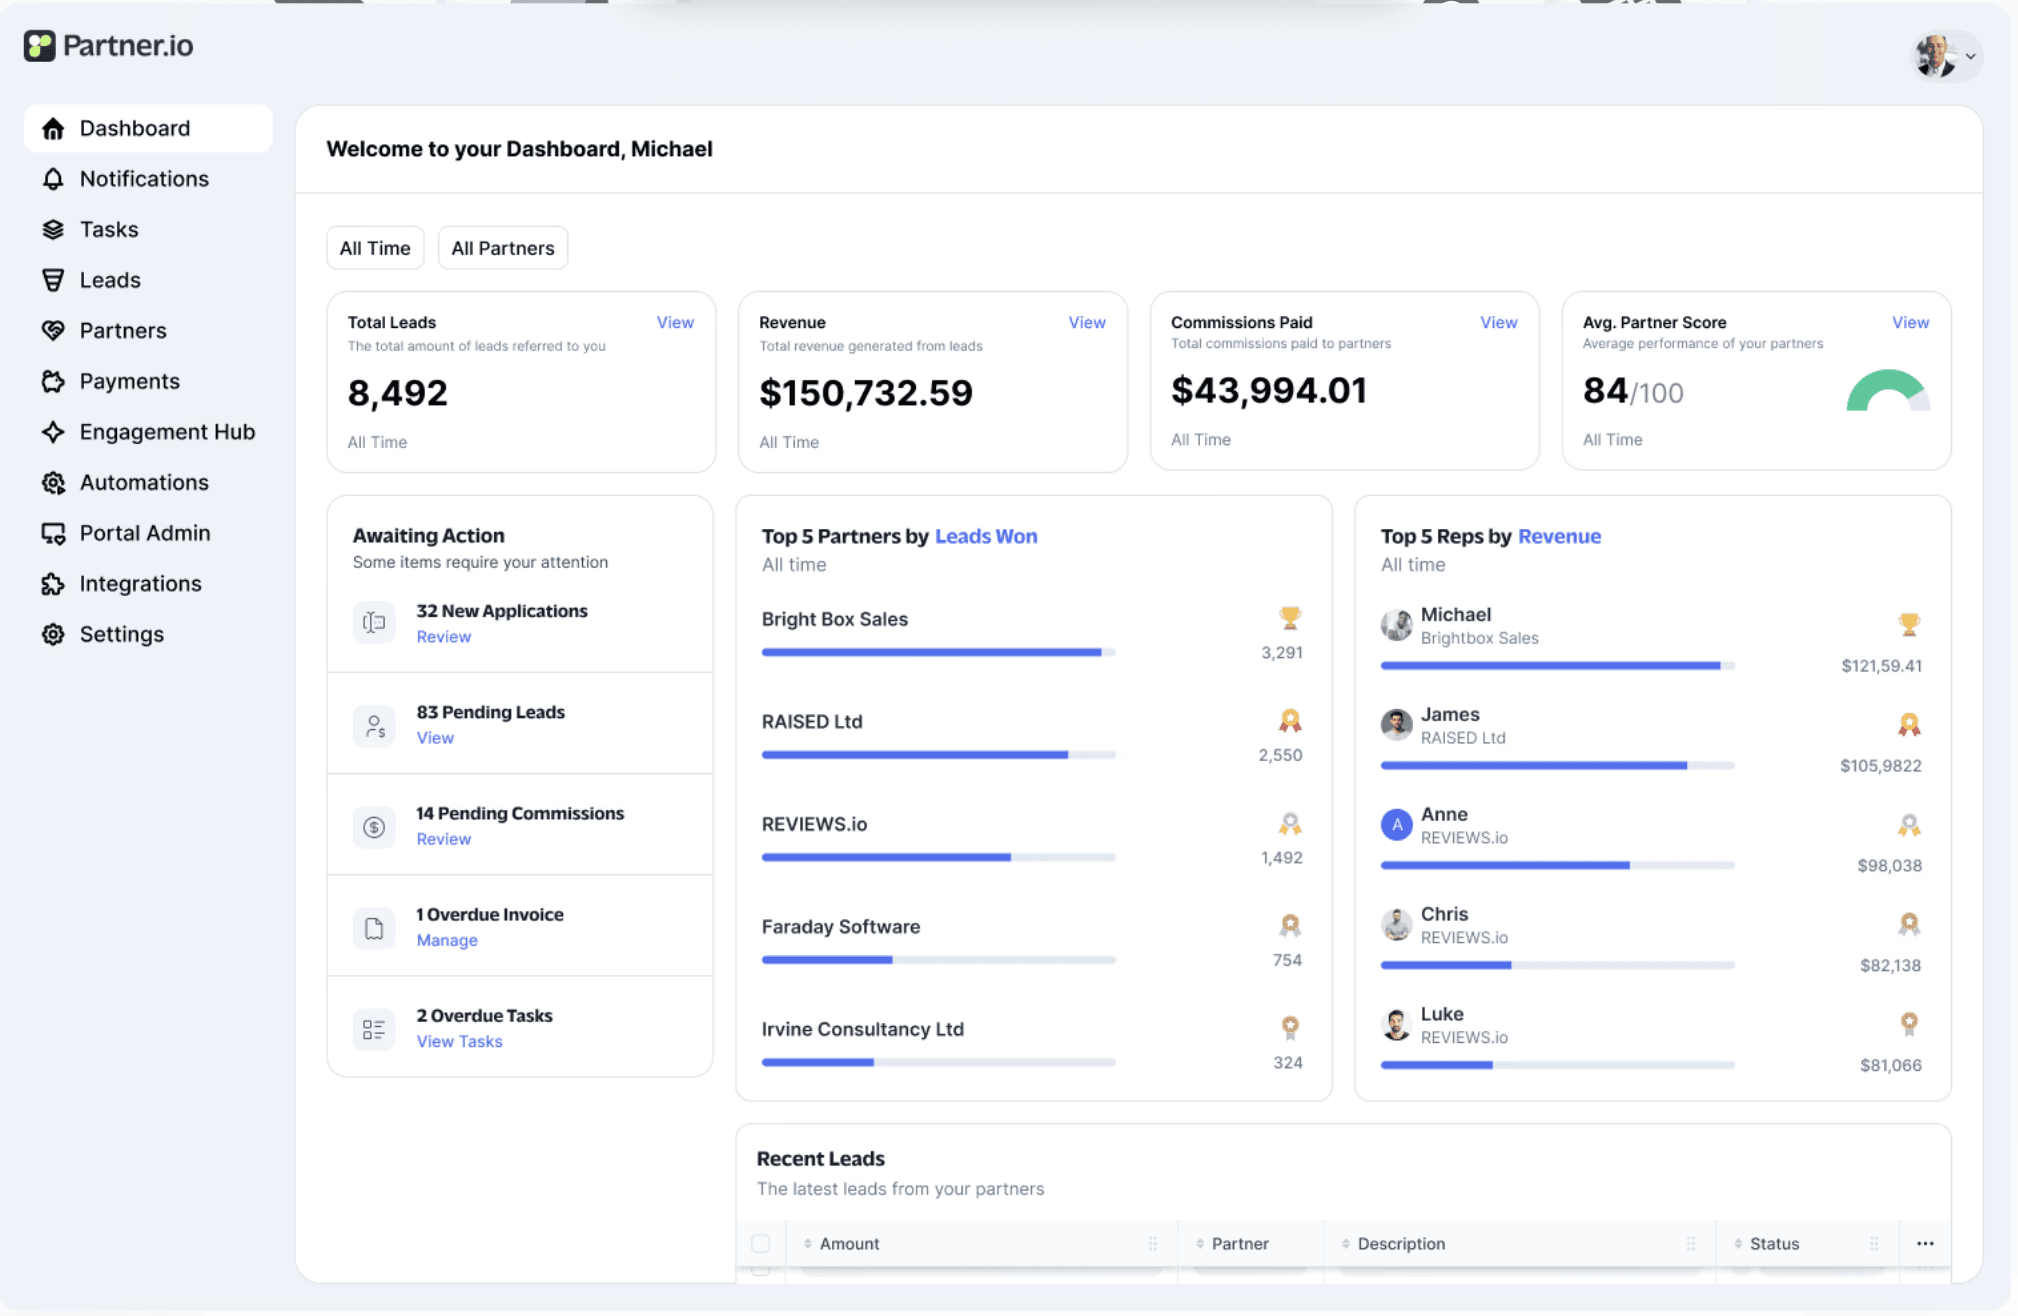Click the Payments piggy bank icon
Viewport: 2018px width, 1316px height.
coord(53,382)
